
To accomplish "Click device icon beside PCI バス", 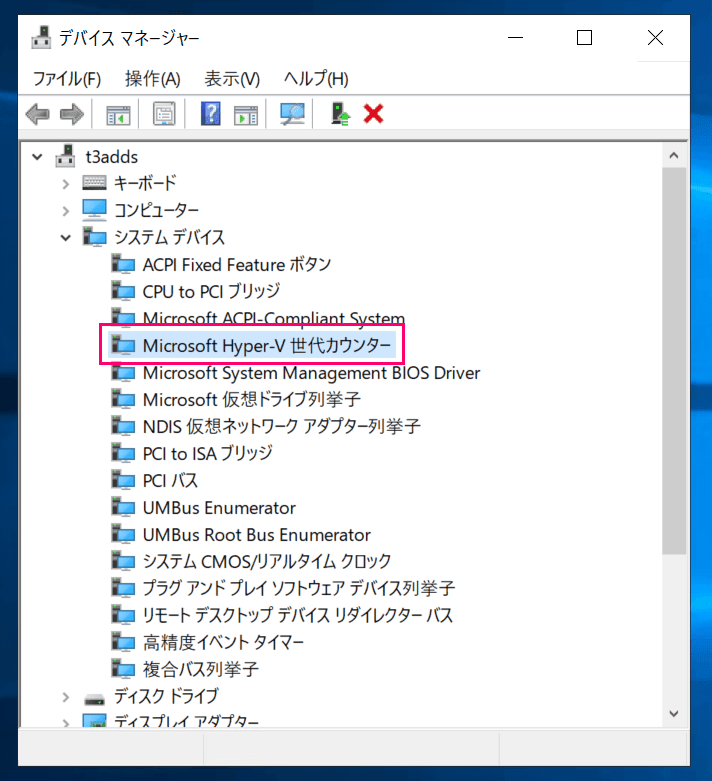I will [x=123, y=480].
